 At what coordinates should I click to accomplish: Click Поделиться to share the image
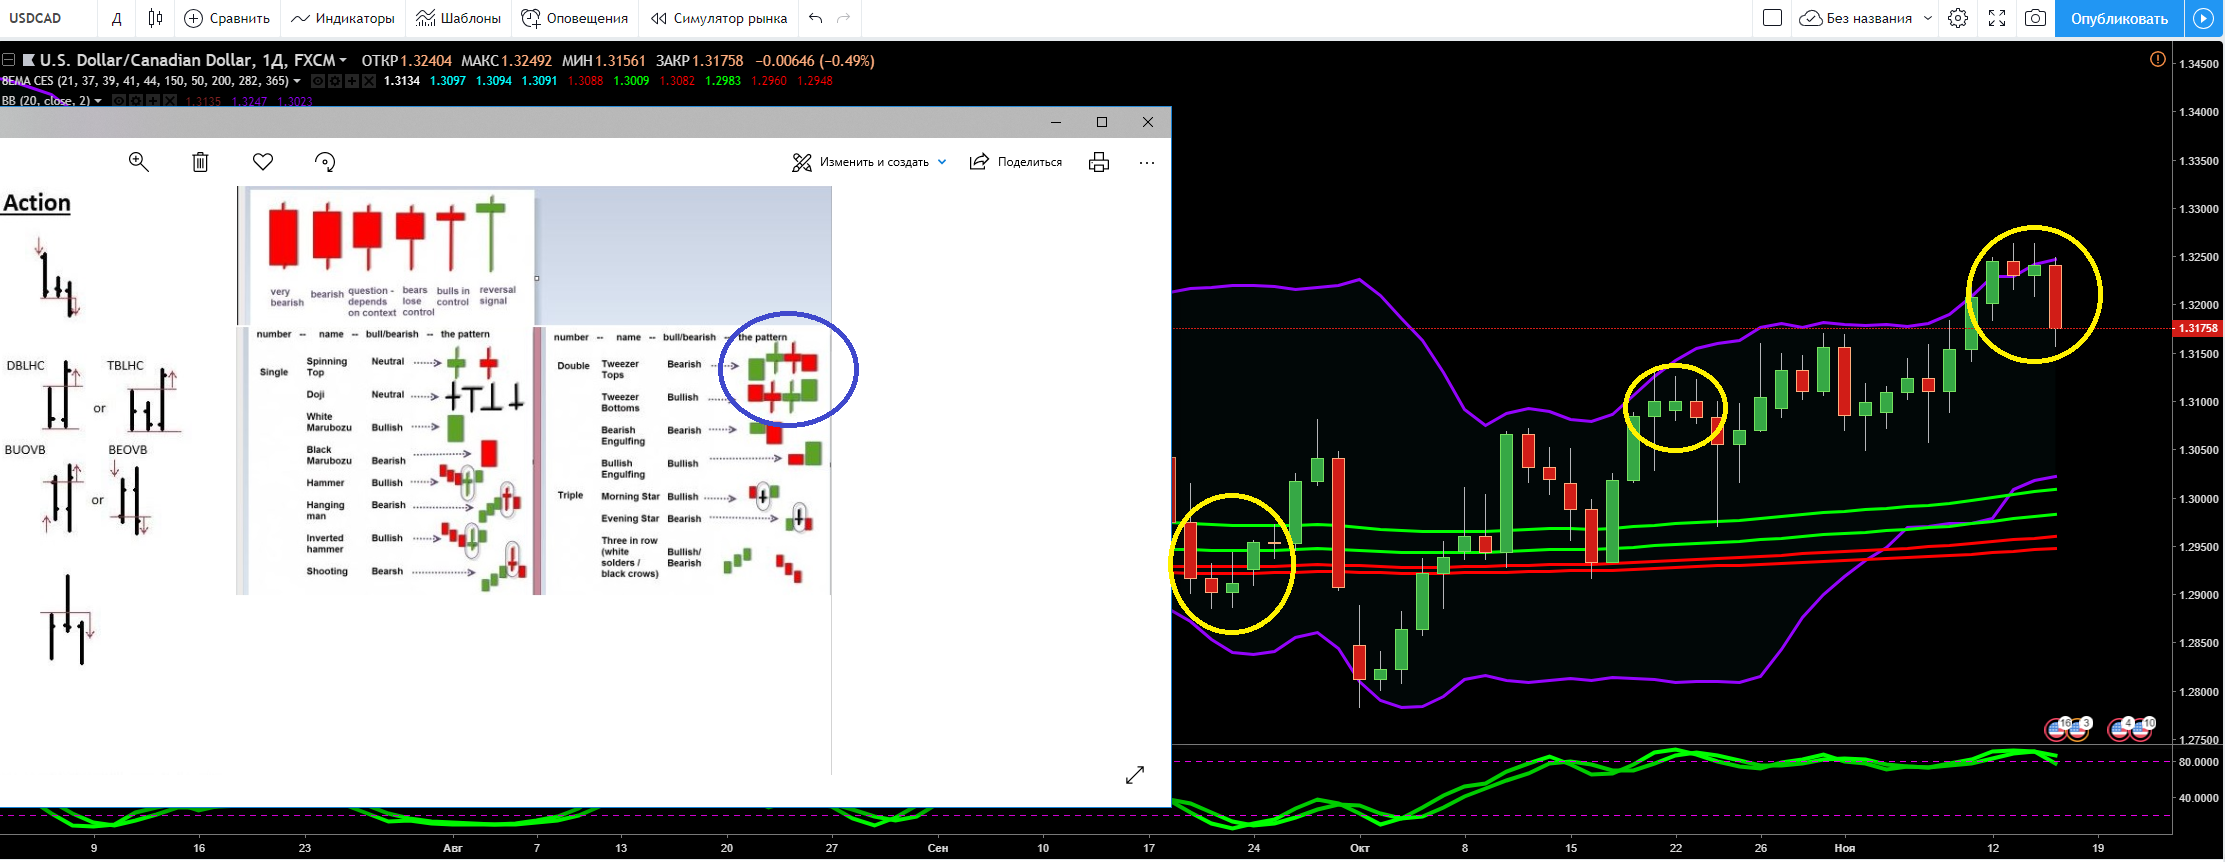[1016, 162]
